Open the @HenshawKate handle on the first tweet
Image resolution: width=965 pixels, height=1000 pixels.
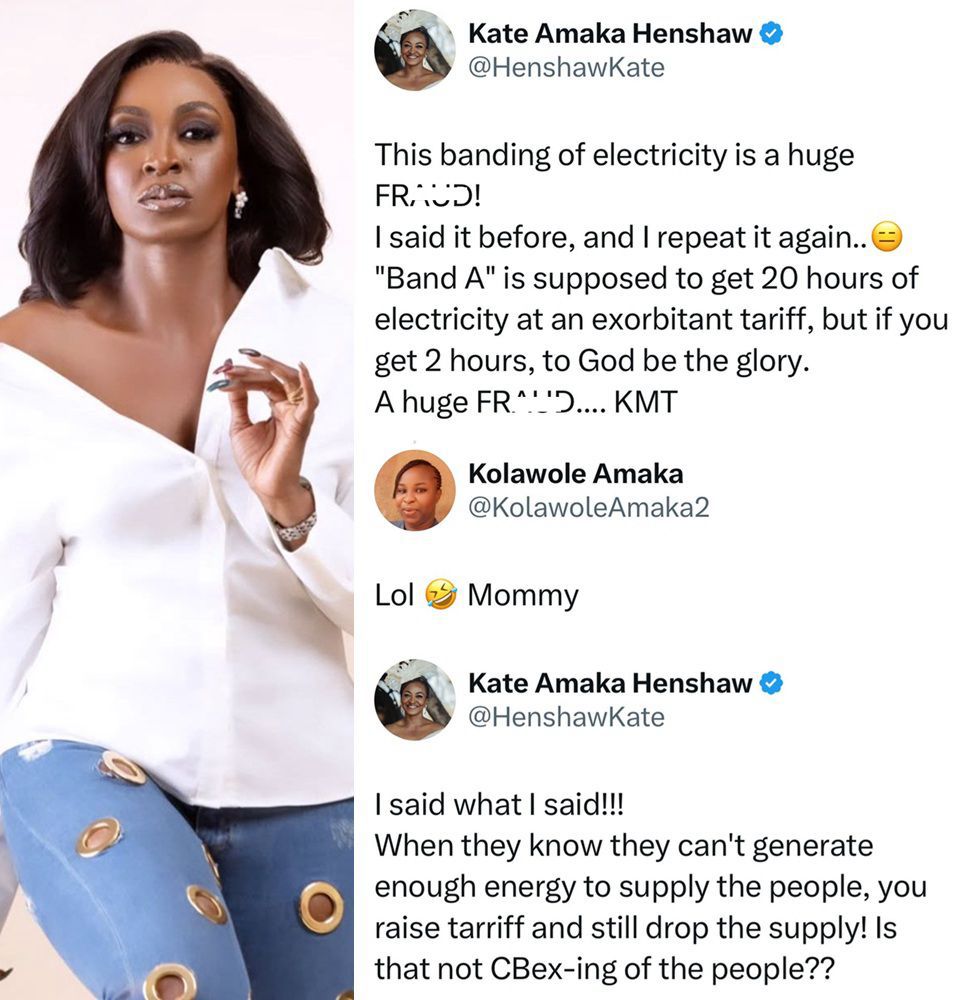coord(566,67)
